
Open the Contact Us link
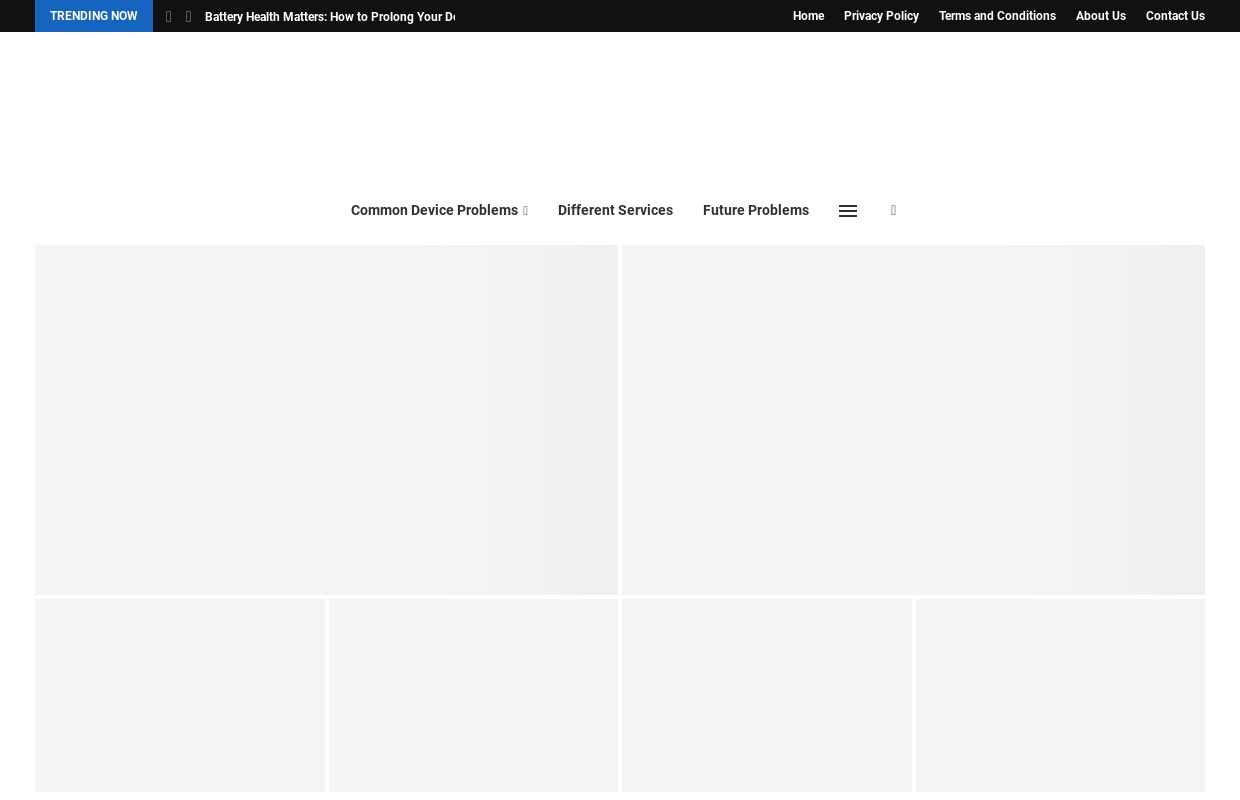tap(1175, 16)
